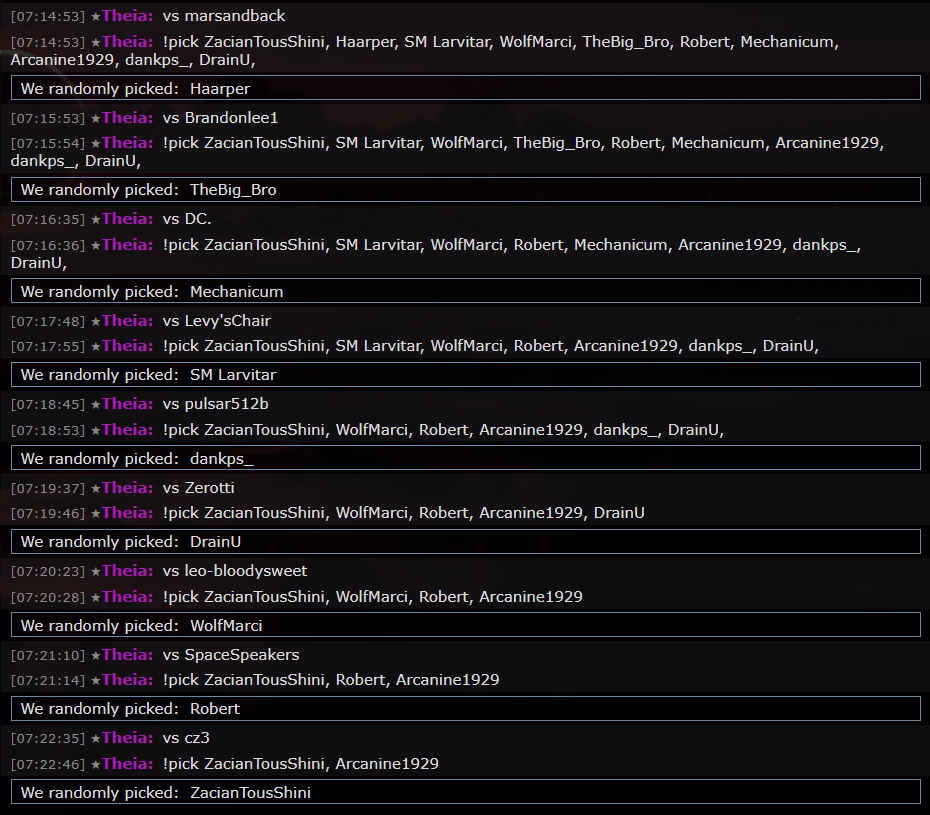Click the 'We randomly picked: WolfMarci' box
The image size is (930, 815).
(466, 625)
